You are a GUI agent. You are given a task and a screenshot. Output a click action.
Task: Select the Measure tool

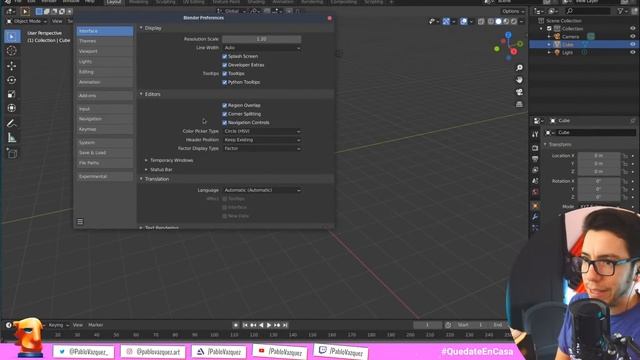point(11,138)
